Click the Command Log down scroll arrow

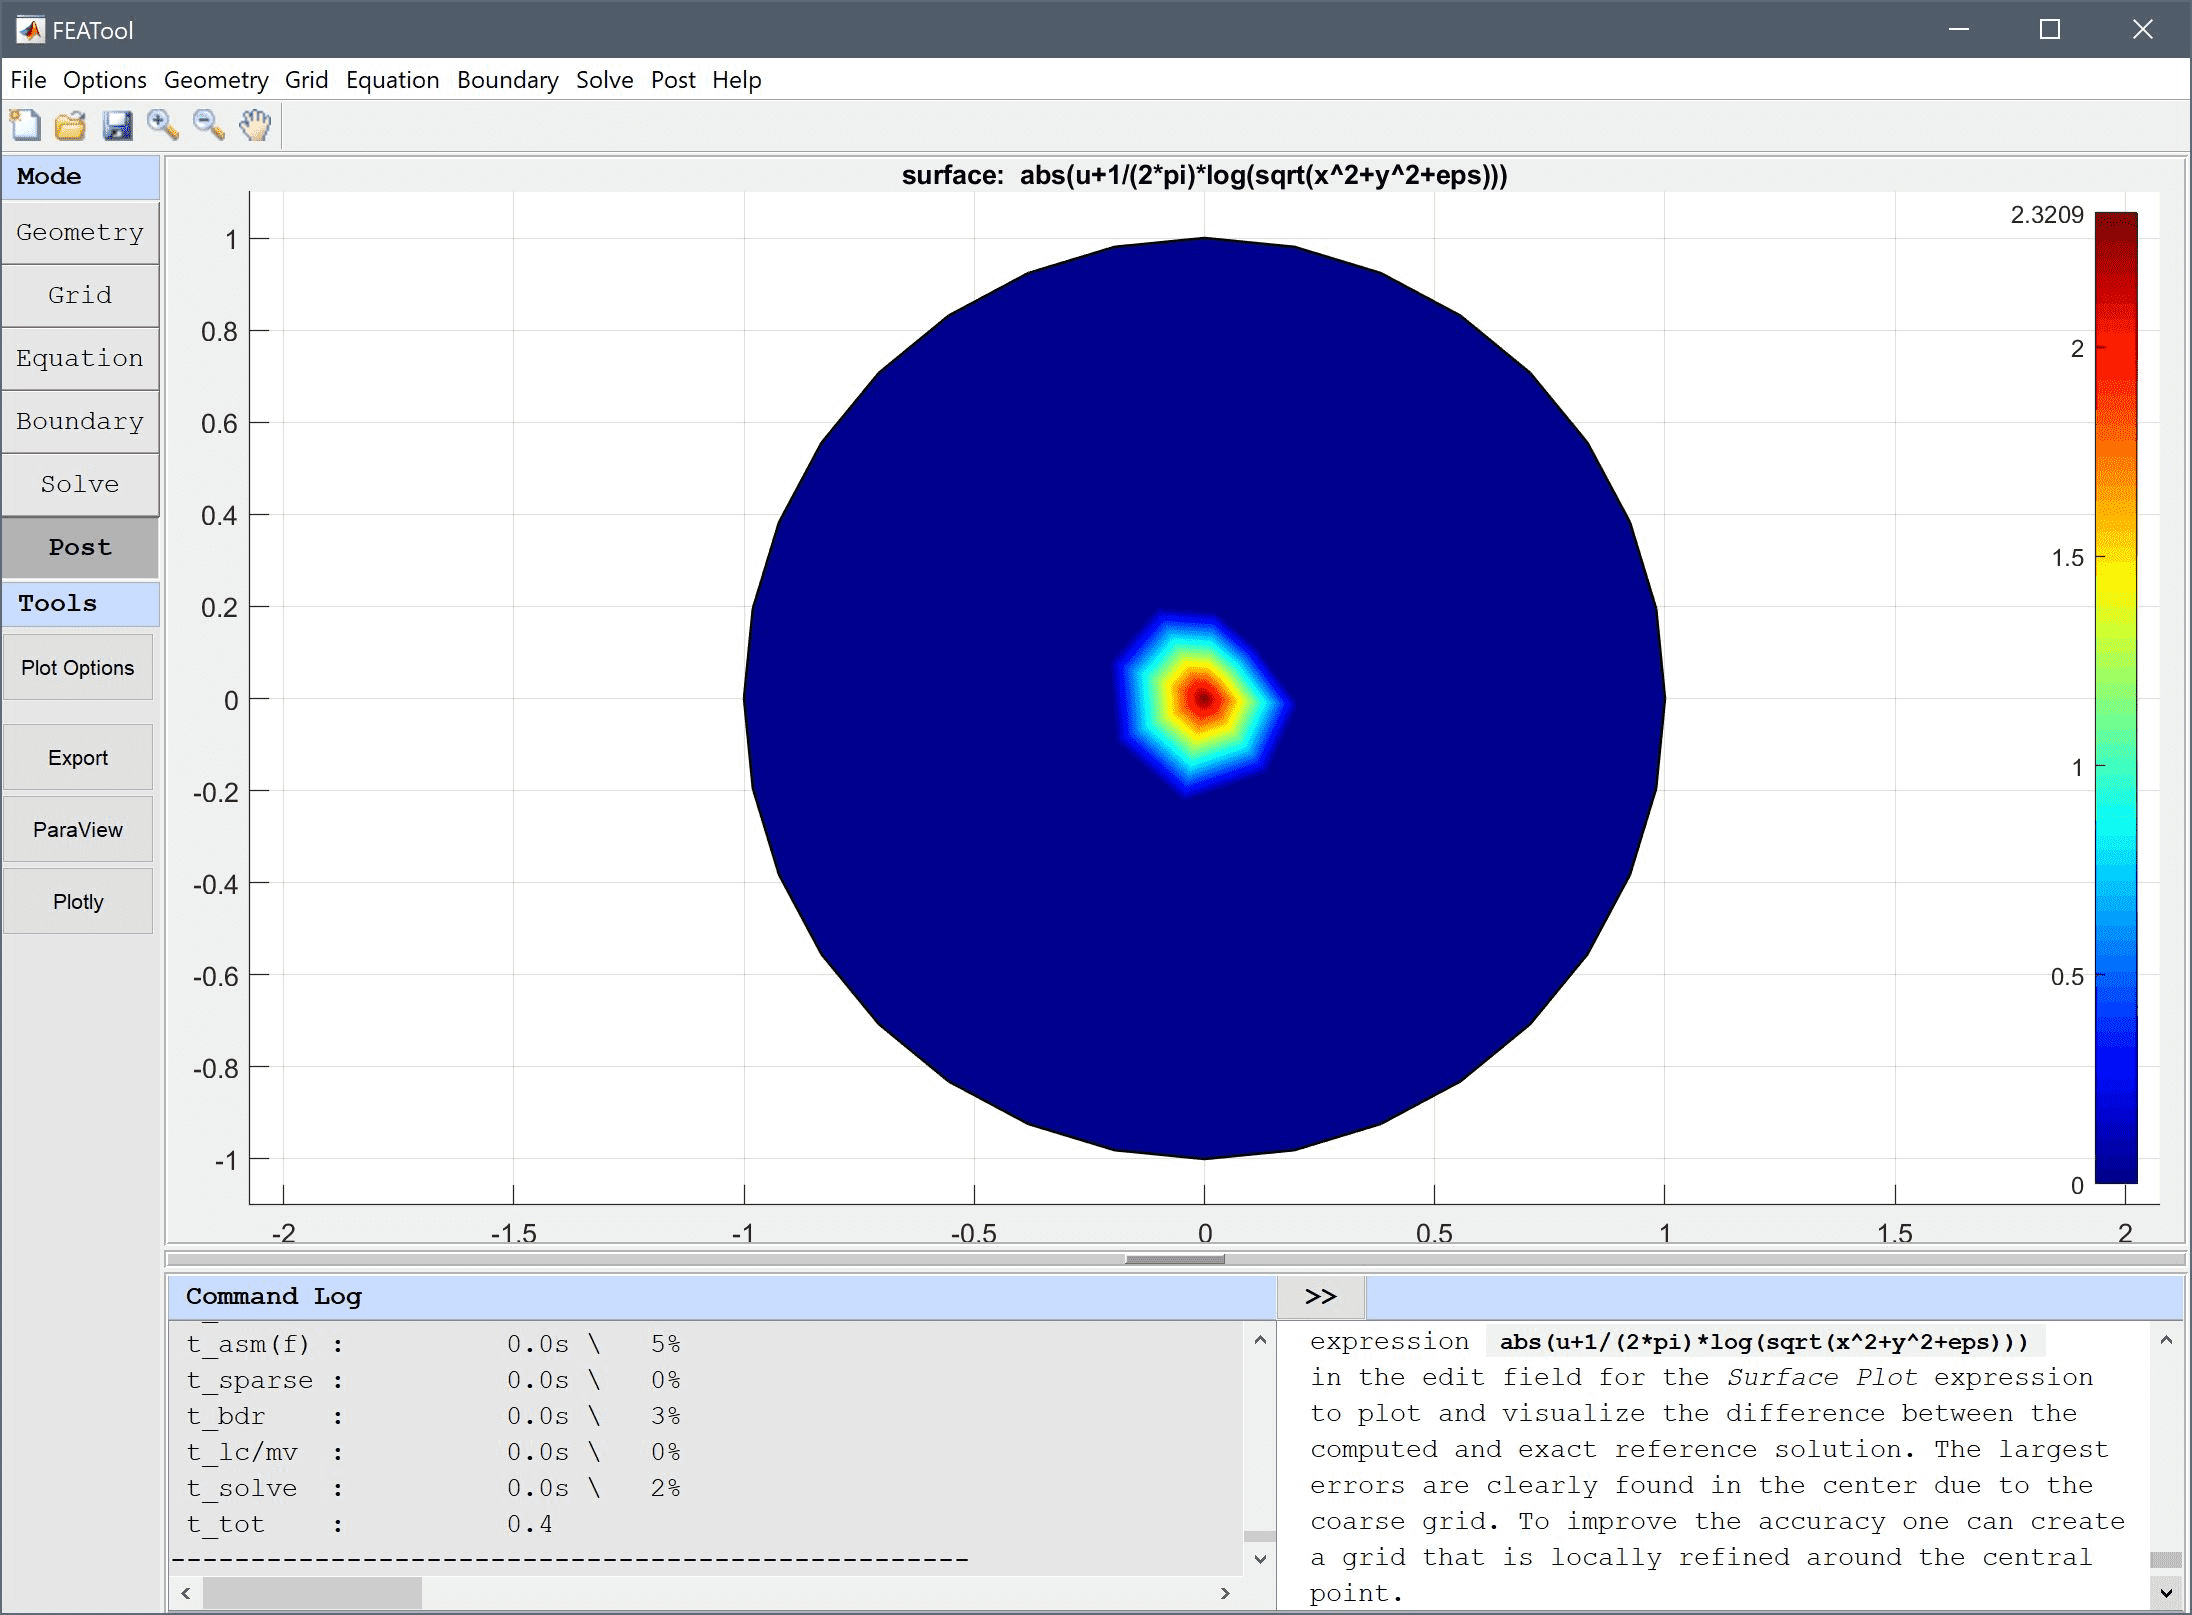(1260, 1559)
